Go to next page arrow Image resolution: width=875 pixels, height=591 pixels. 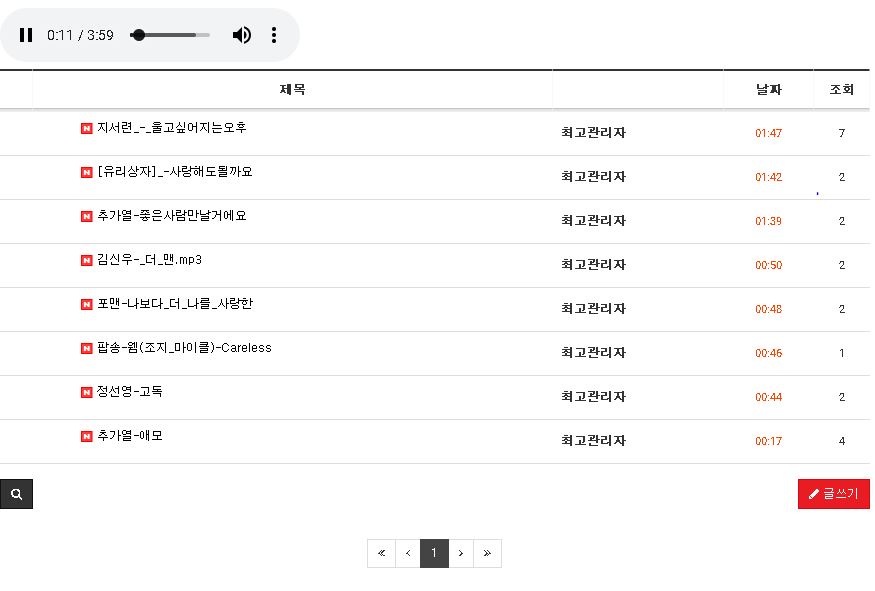pos(461,553)
